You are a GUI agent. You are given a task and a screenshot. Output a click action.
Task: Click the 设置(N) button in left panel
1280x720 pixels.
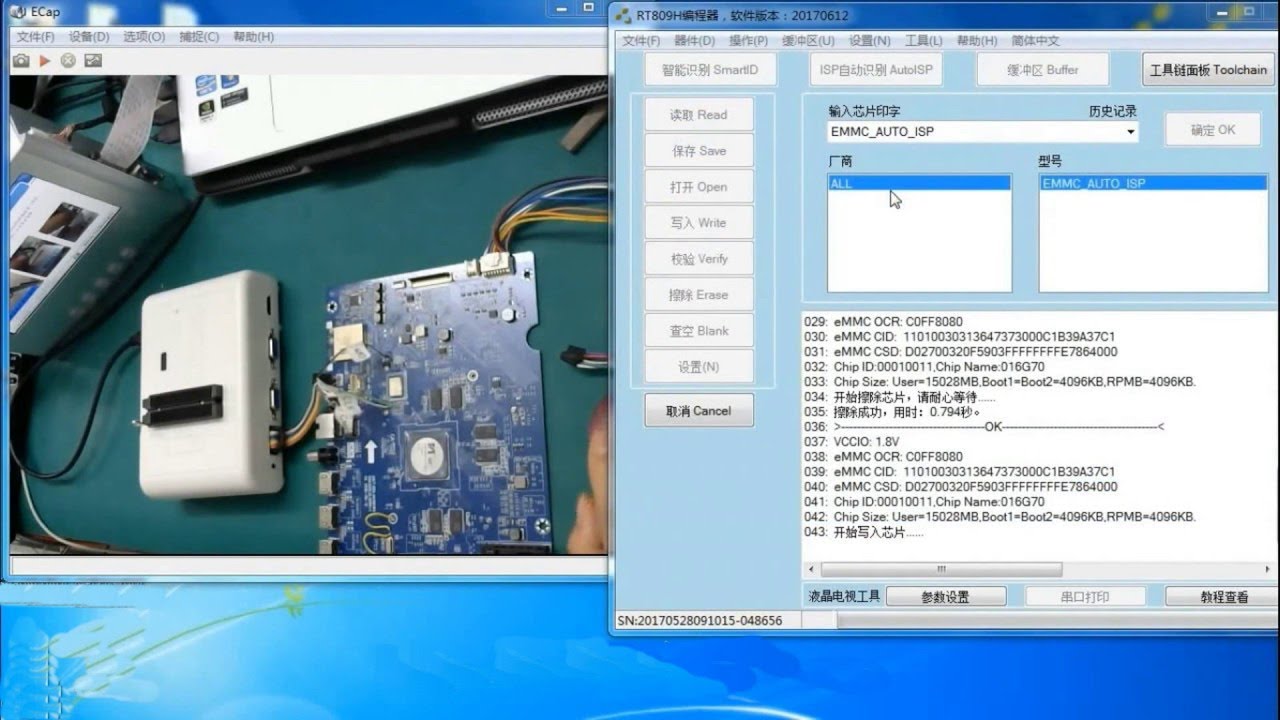pyautogui.click(x=699, y=367)
